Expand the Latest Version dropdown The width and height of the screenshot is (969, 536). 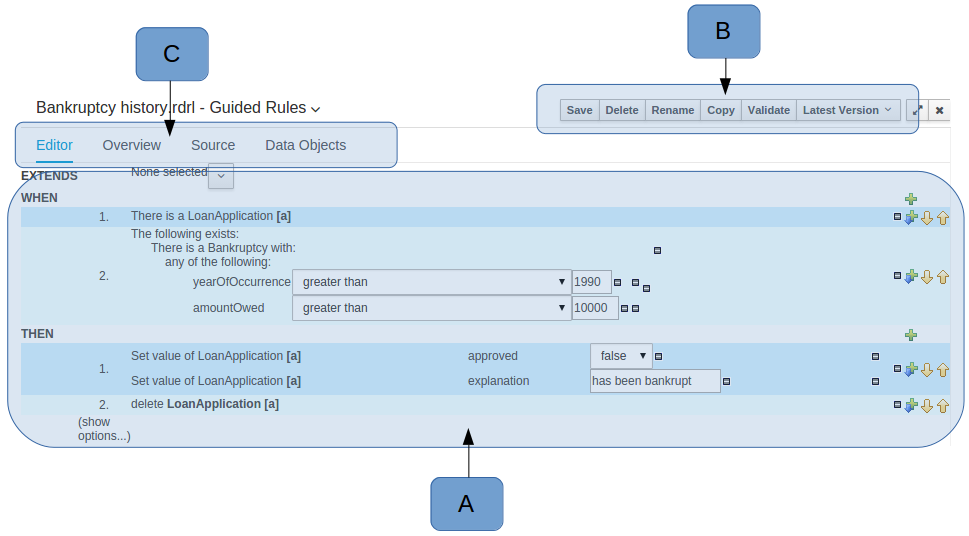(x=847, y=110)
